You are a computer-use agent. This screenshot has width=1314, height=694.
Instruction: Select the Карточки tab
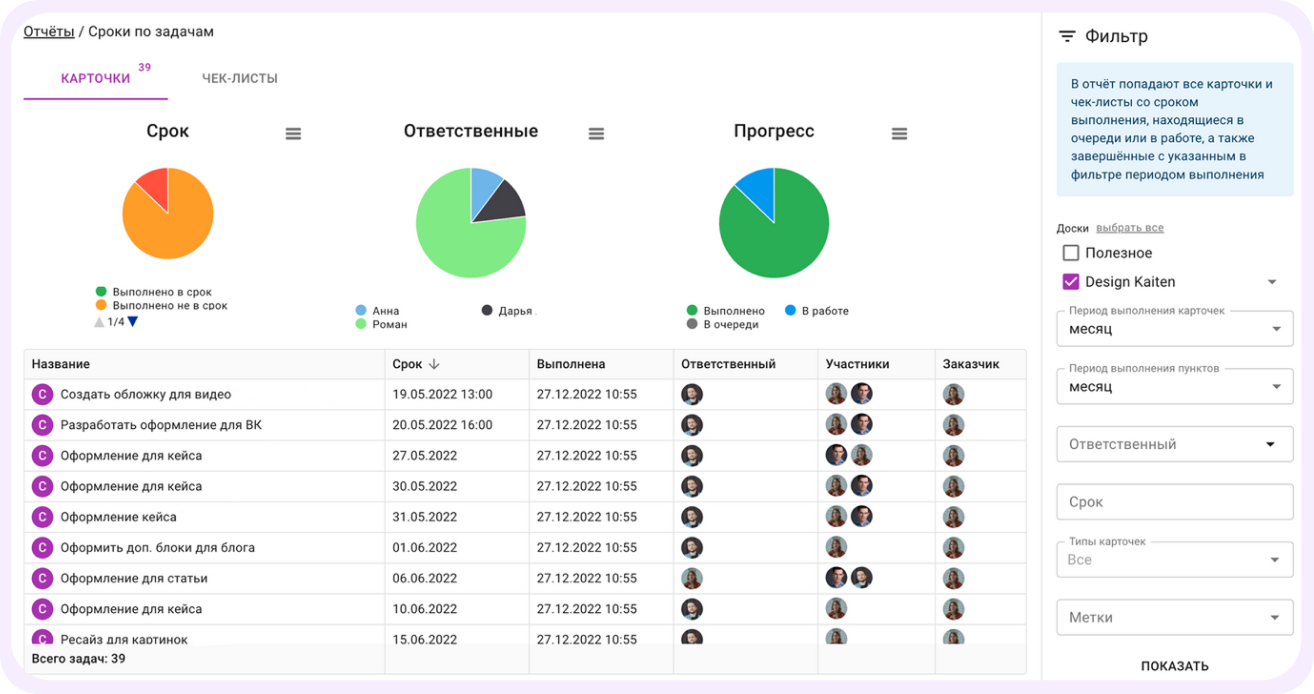pos(96,79)
